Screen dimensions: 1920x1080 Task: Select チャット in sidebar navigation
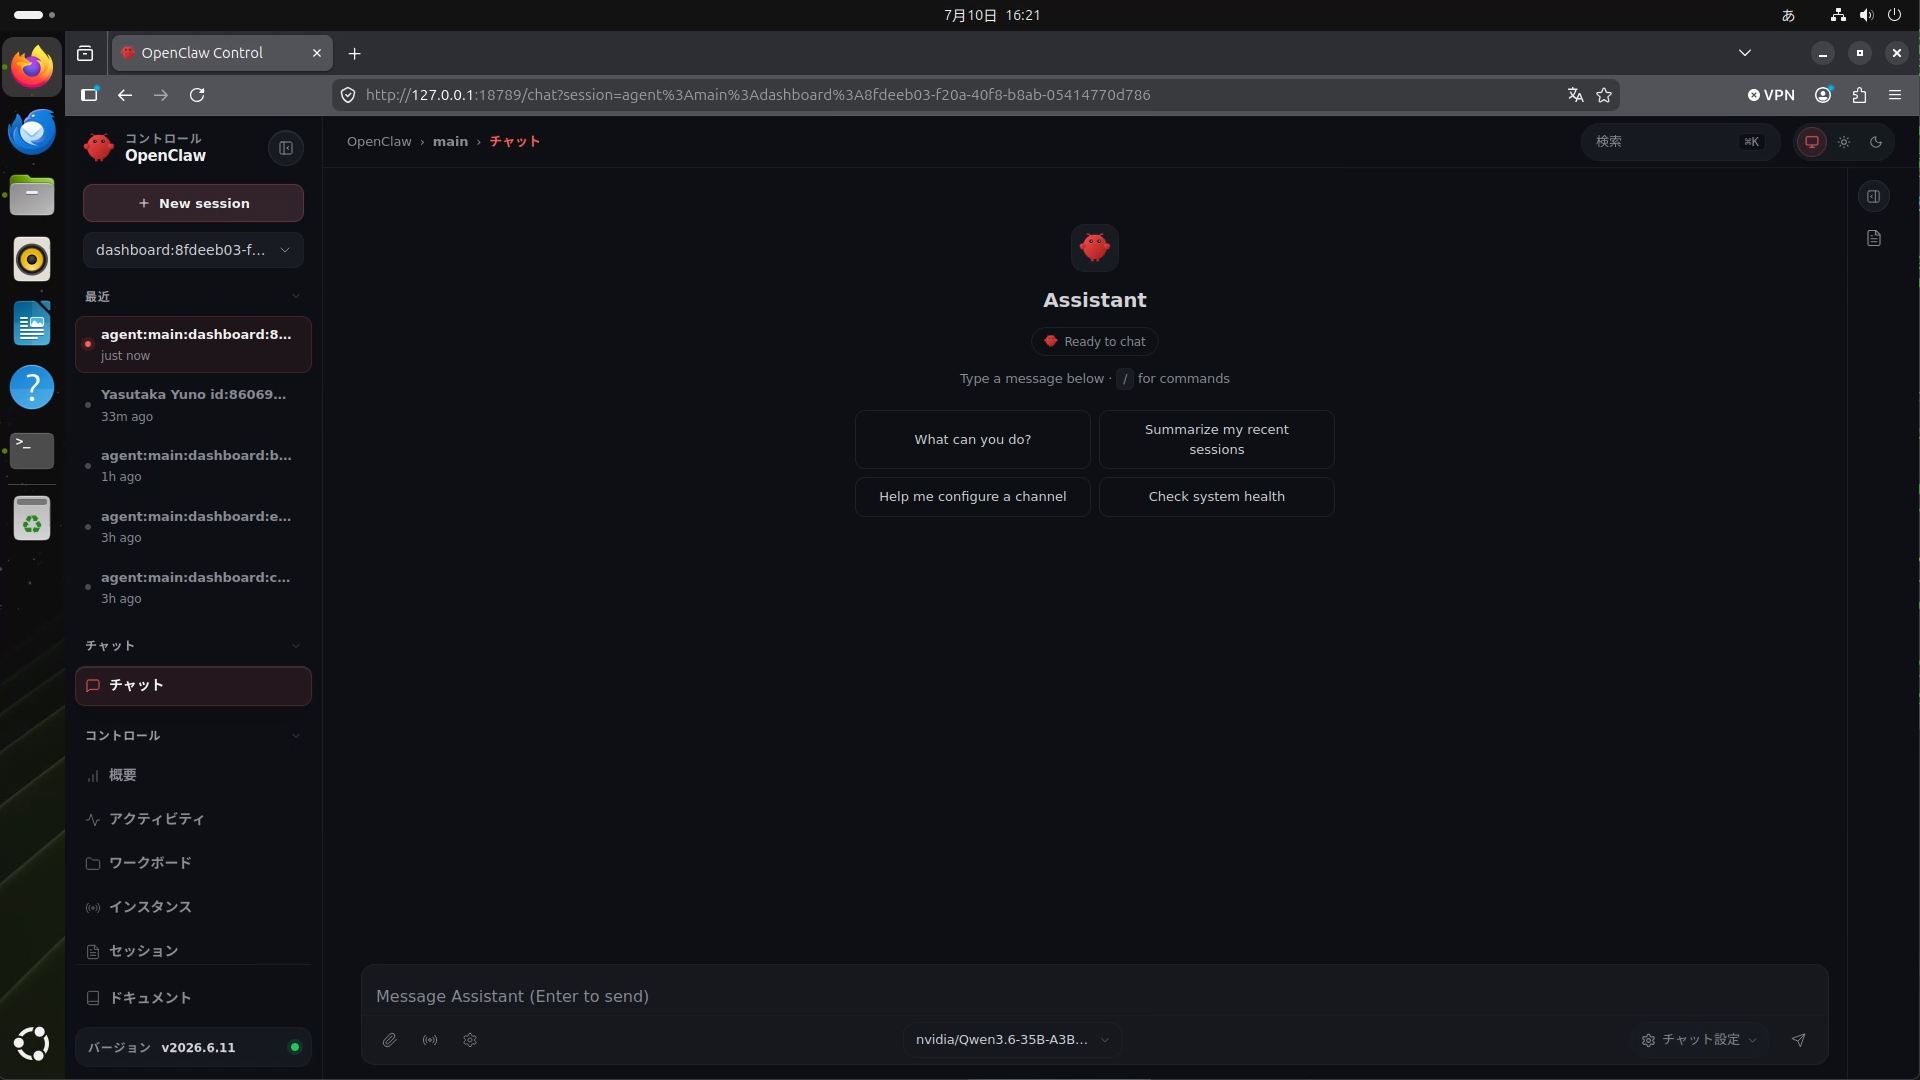[193, 686]
